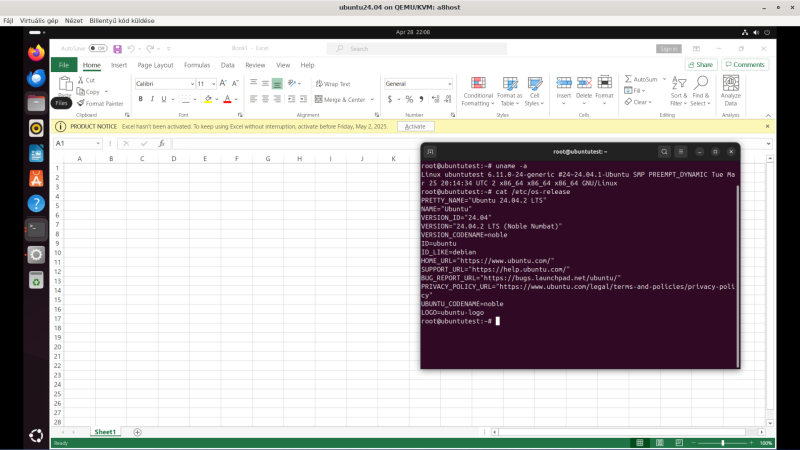
Task: Open the Sort & Filter icon
Action: click(679, 83)
